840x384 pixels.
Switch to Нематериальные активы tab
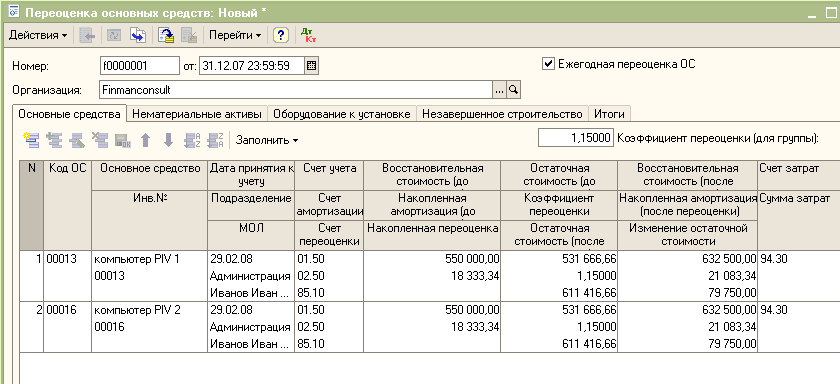pyautogui.click(x=197, y=114)
